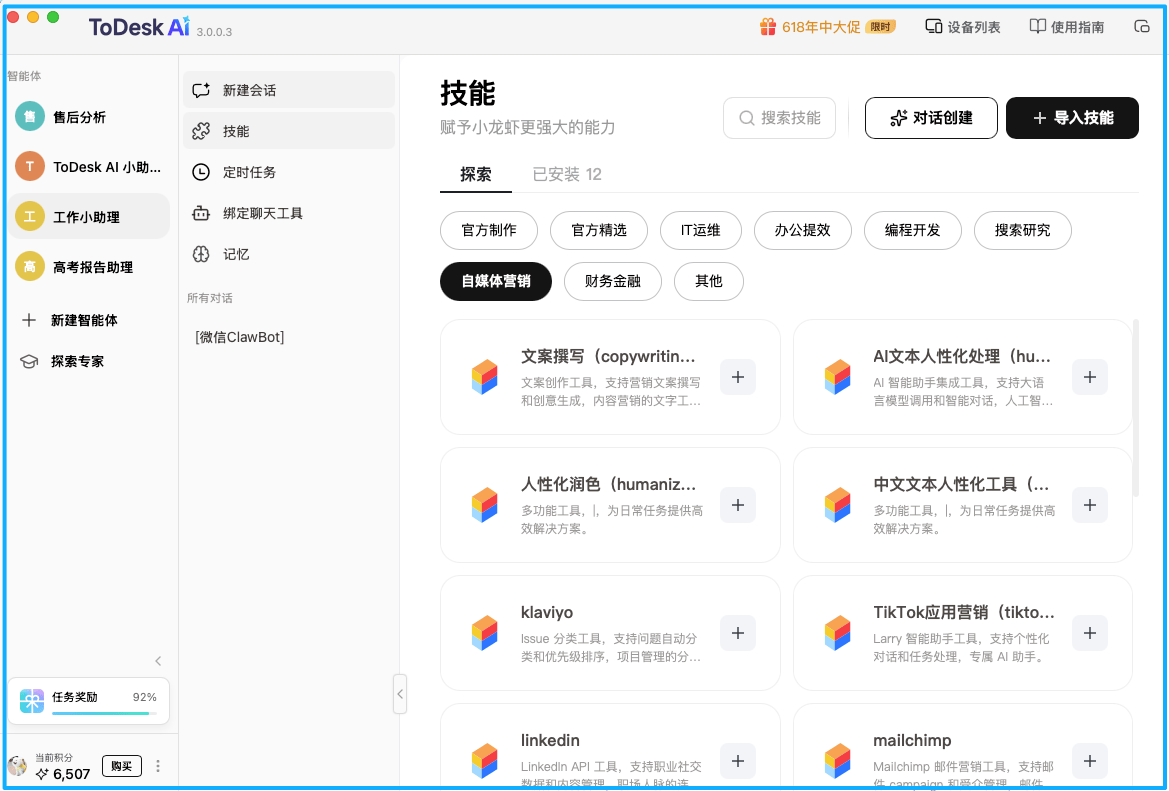1169x791 pixels.
Task: Add the TikTok应用营销 skill
Action: tap(1089, 633)
